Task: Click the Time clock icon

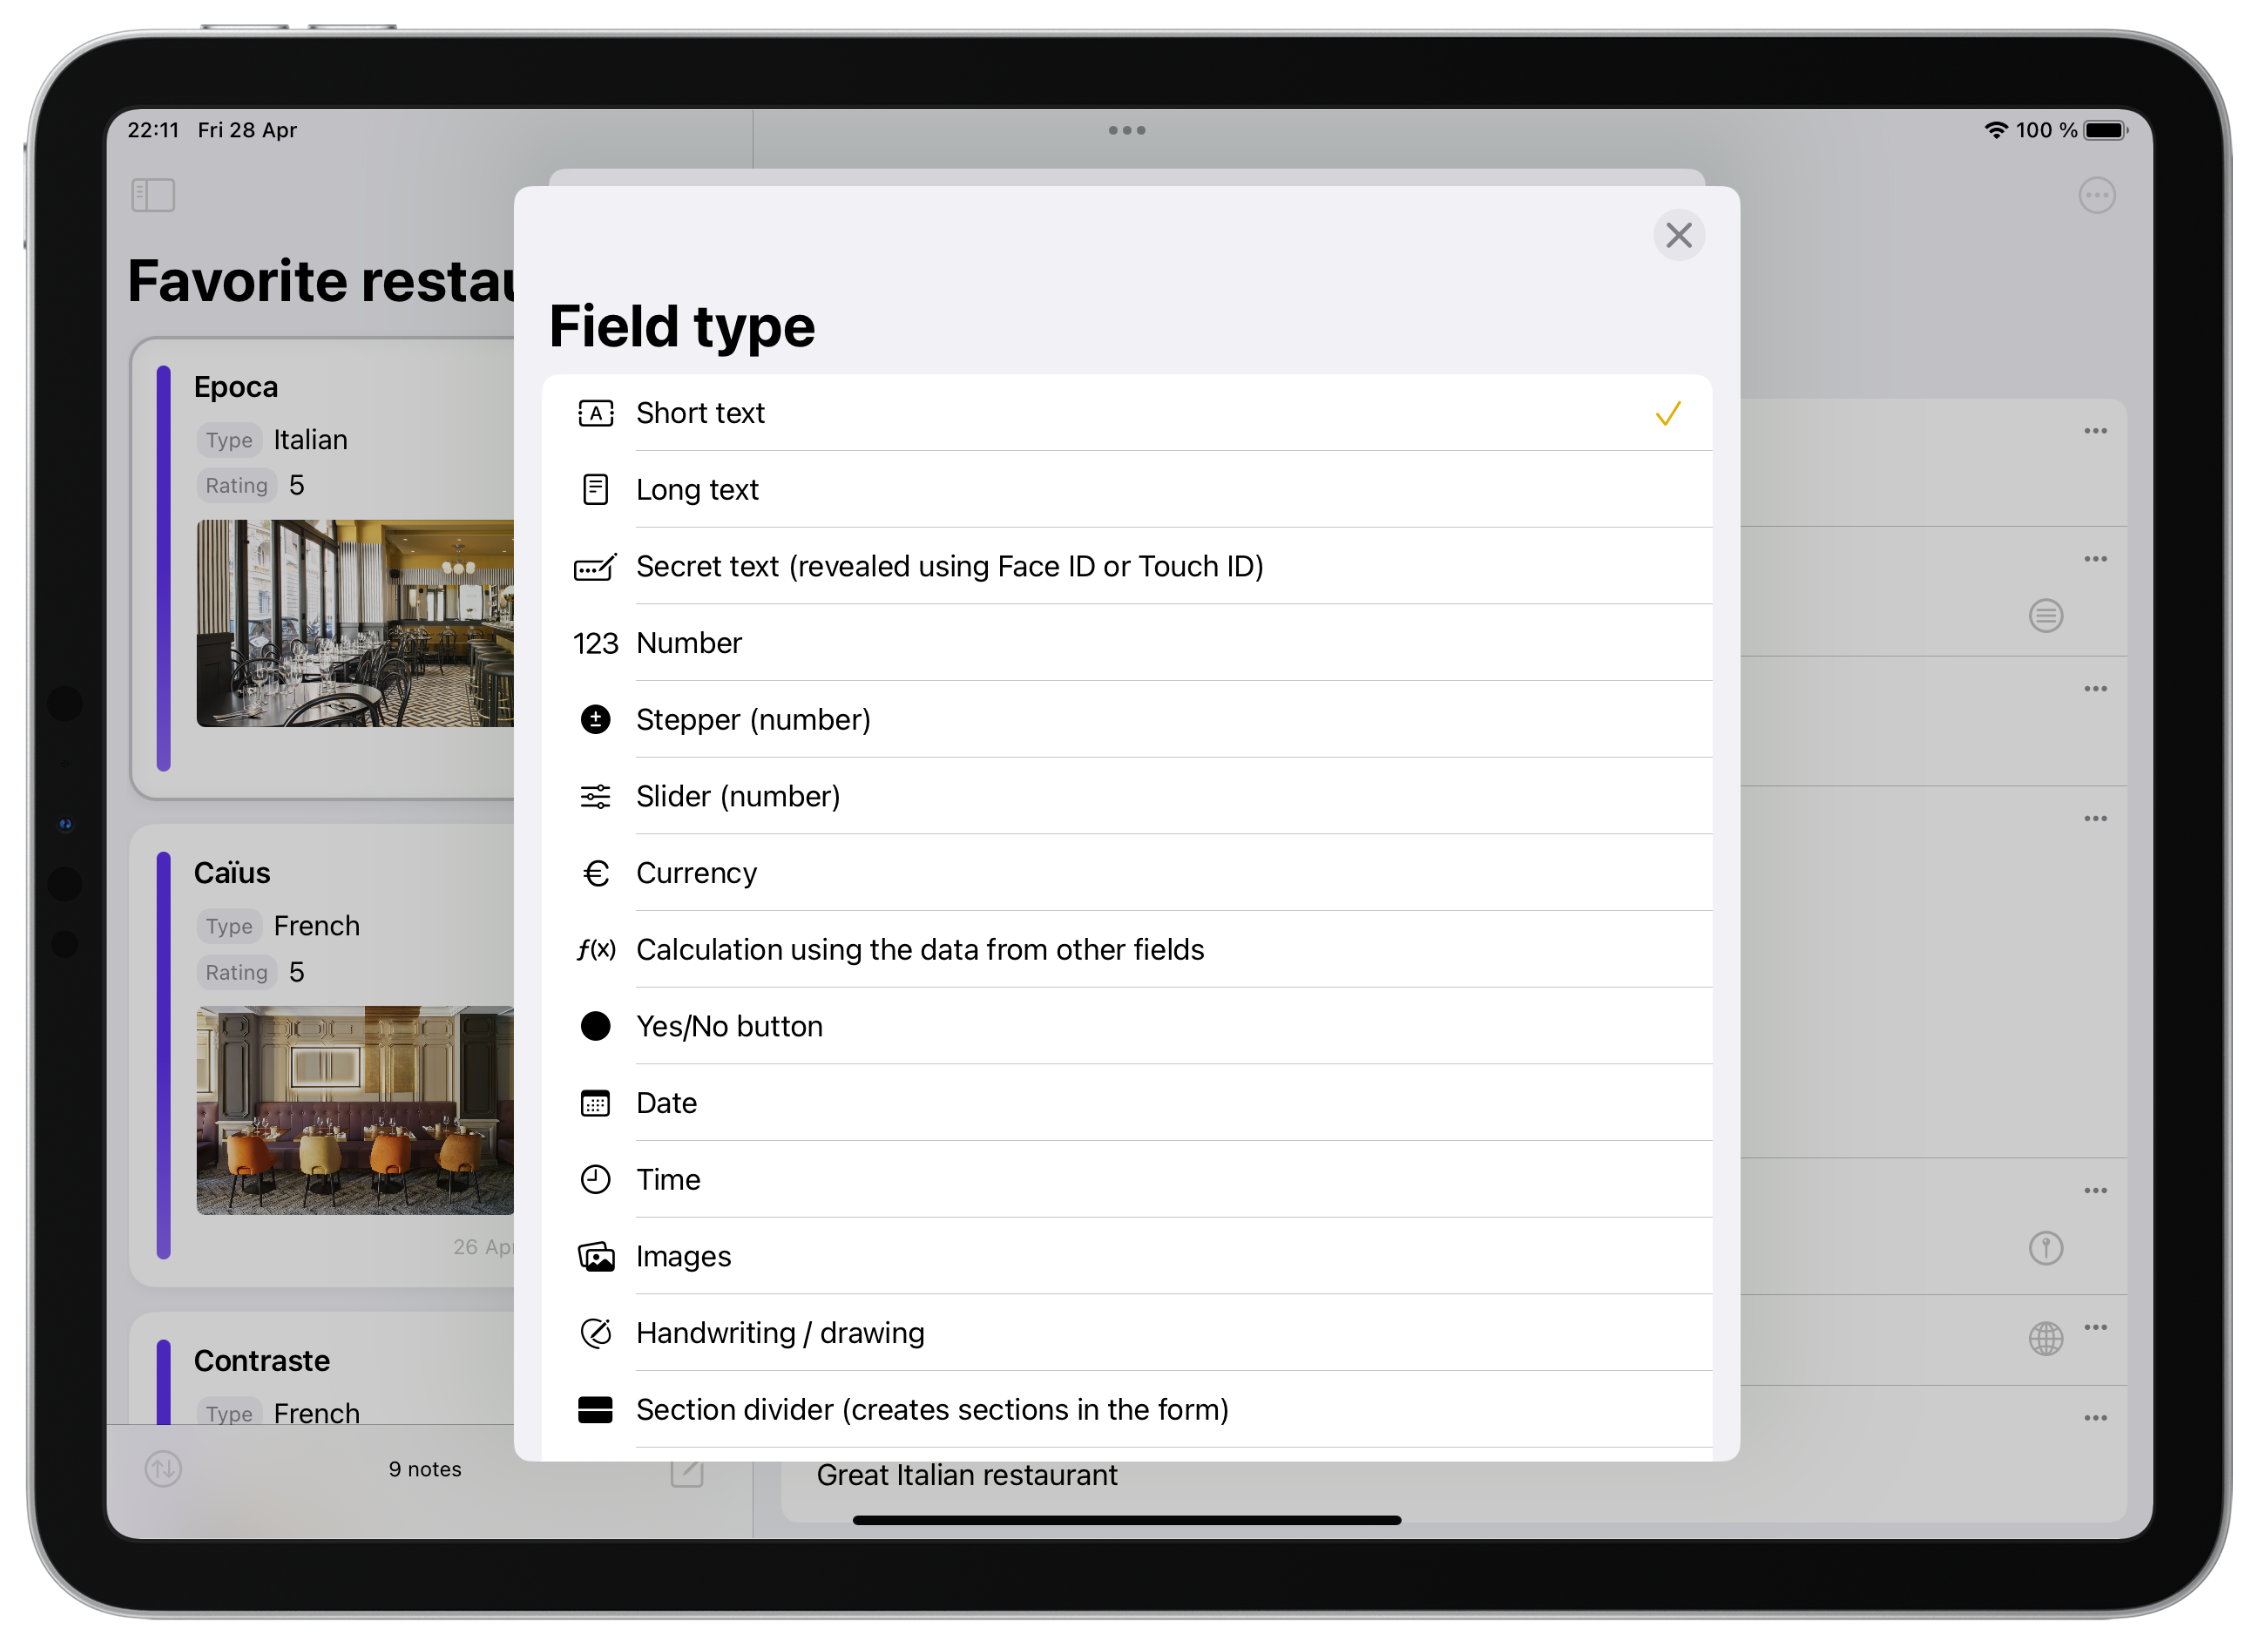Action: 595,1180
